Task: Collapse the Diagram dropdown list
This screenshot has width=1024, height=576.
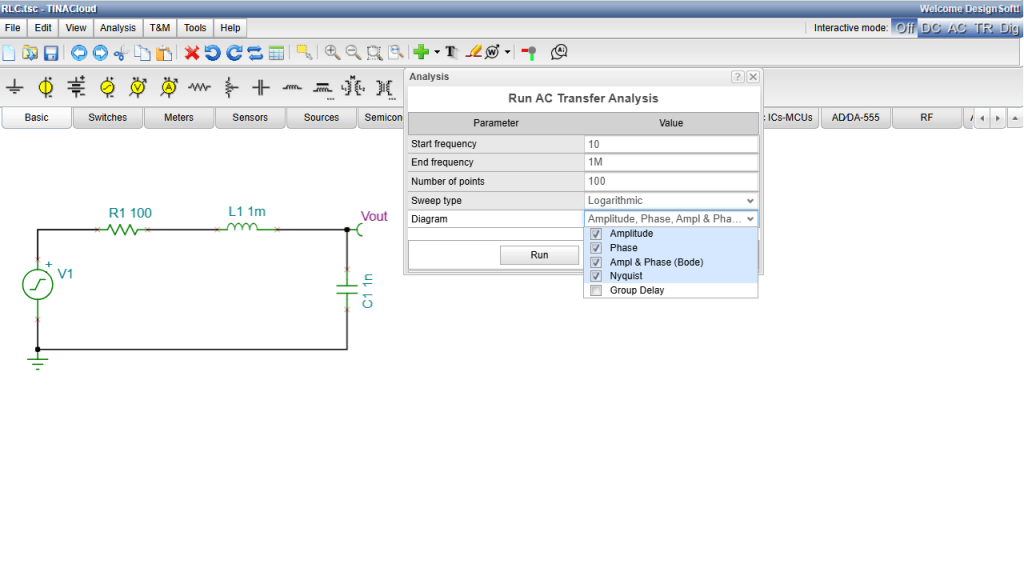Action: (671, 219)
